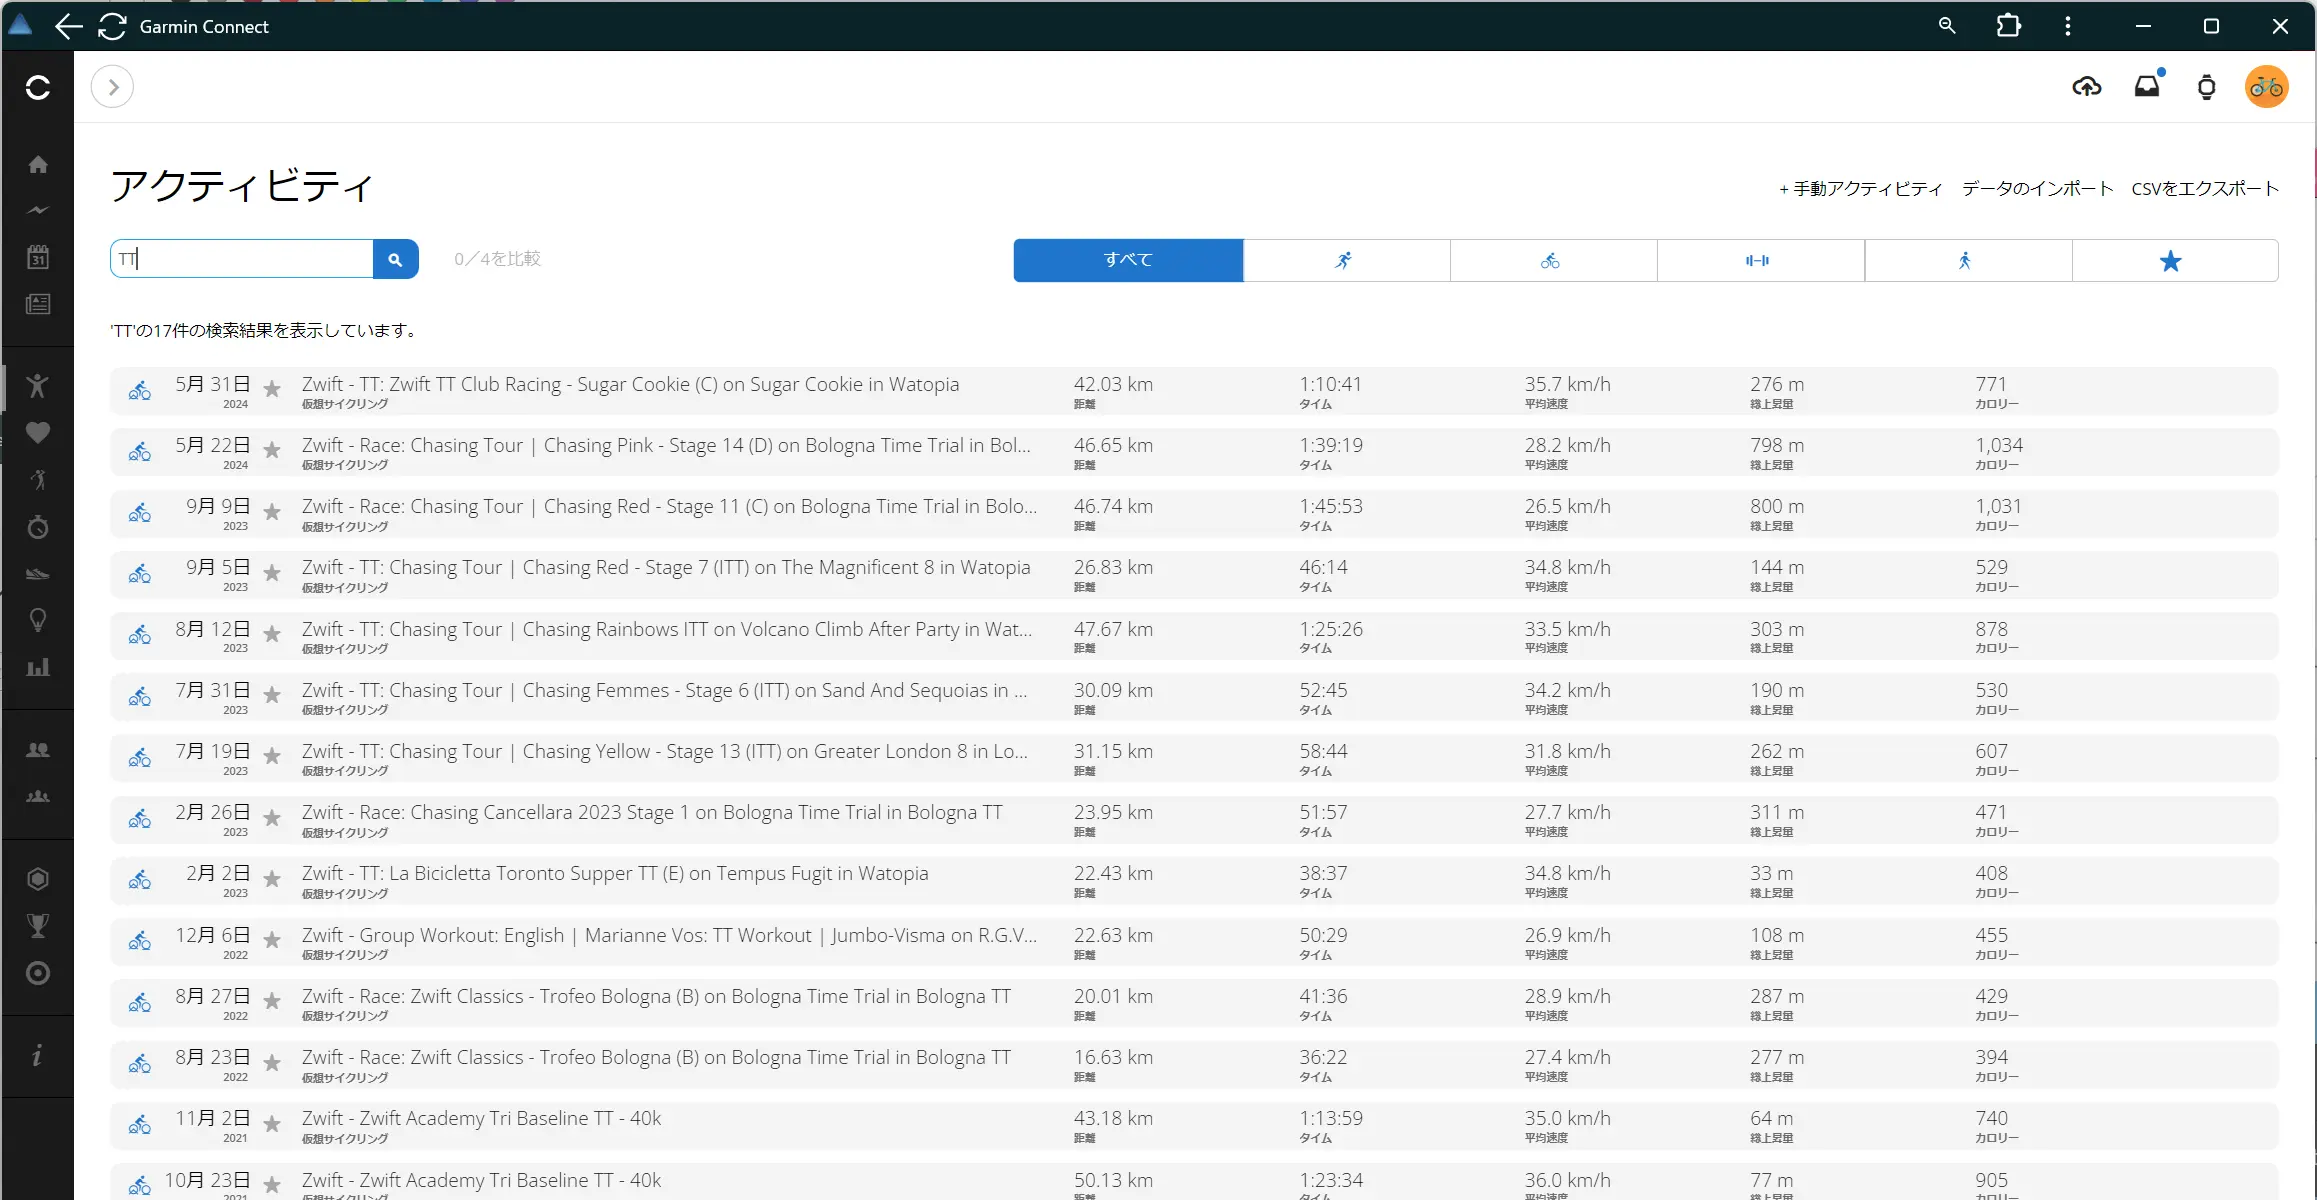Click データのインポート link

(x=2037, y=189)
